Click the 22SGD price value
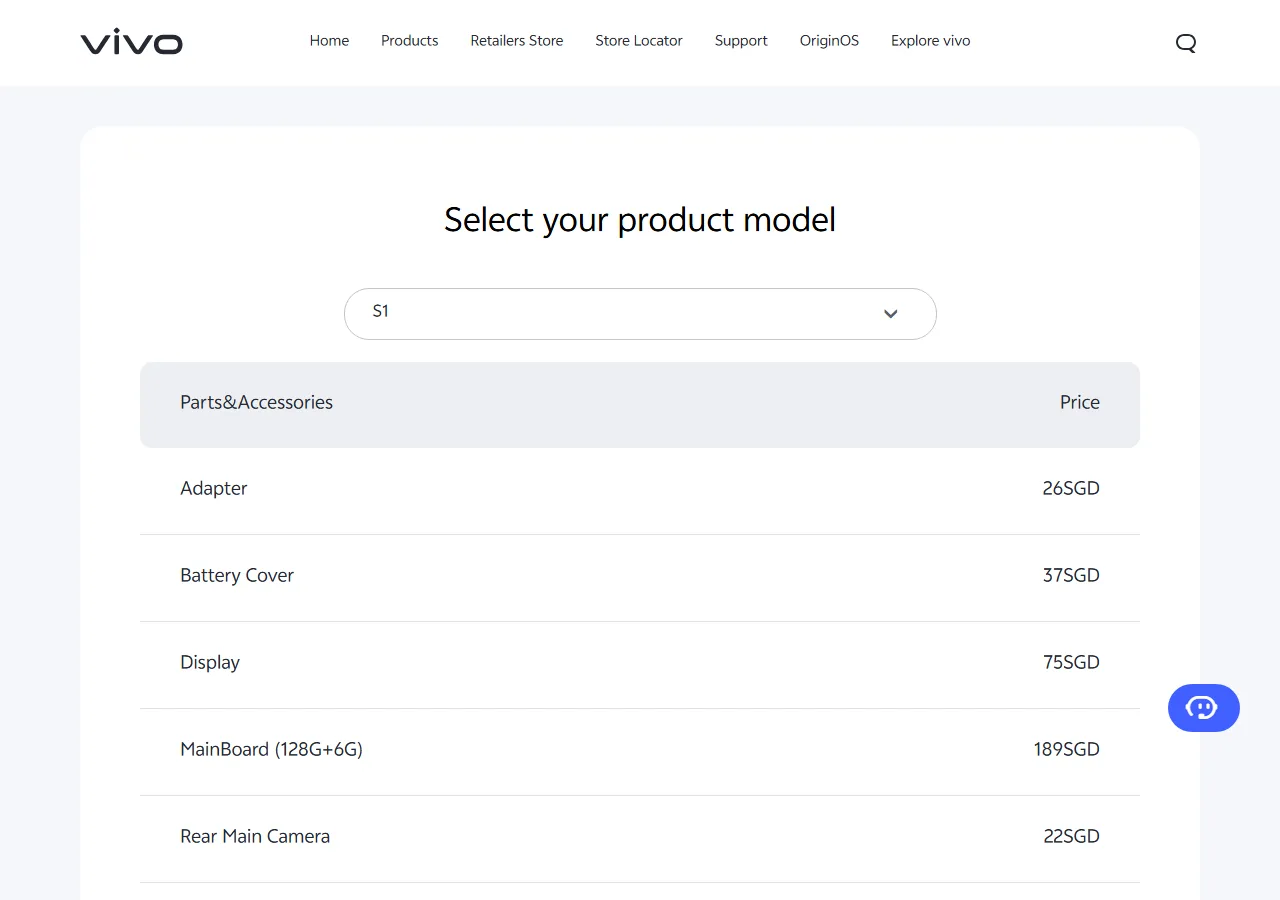This screenshot has height=900, width=1280. pyautogui.click(x=1071, y=837)
